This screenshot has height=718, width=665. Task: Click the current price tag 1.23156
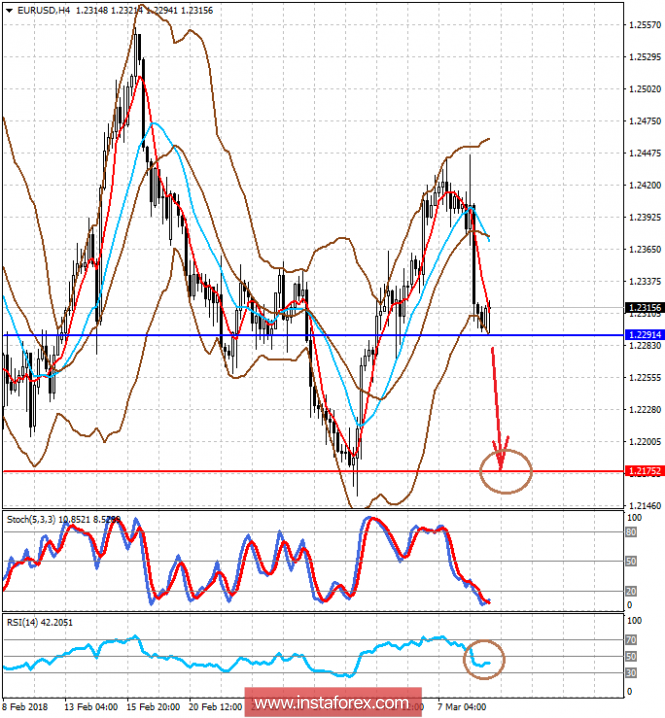click(x=645, y=308)
